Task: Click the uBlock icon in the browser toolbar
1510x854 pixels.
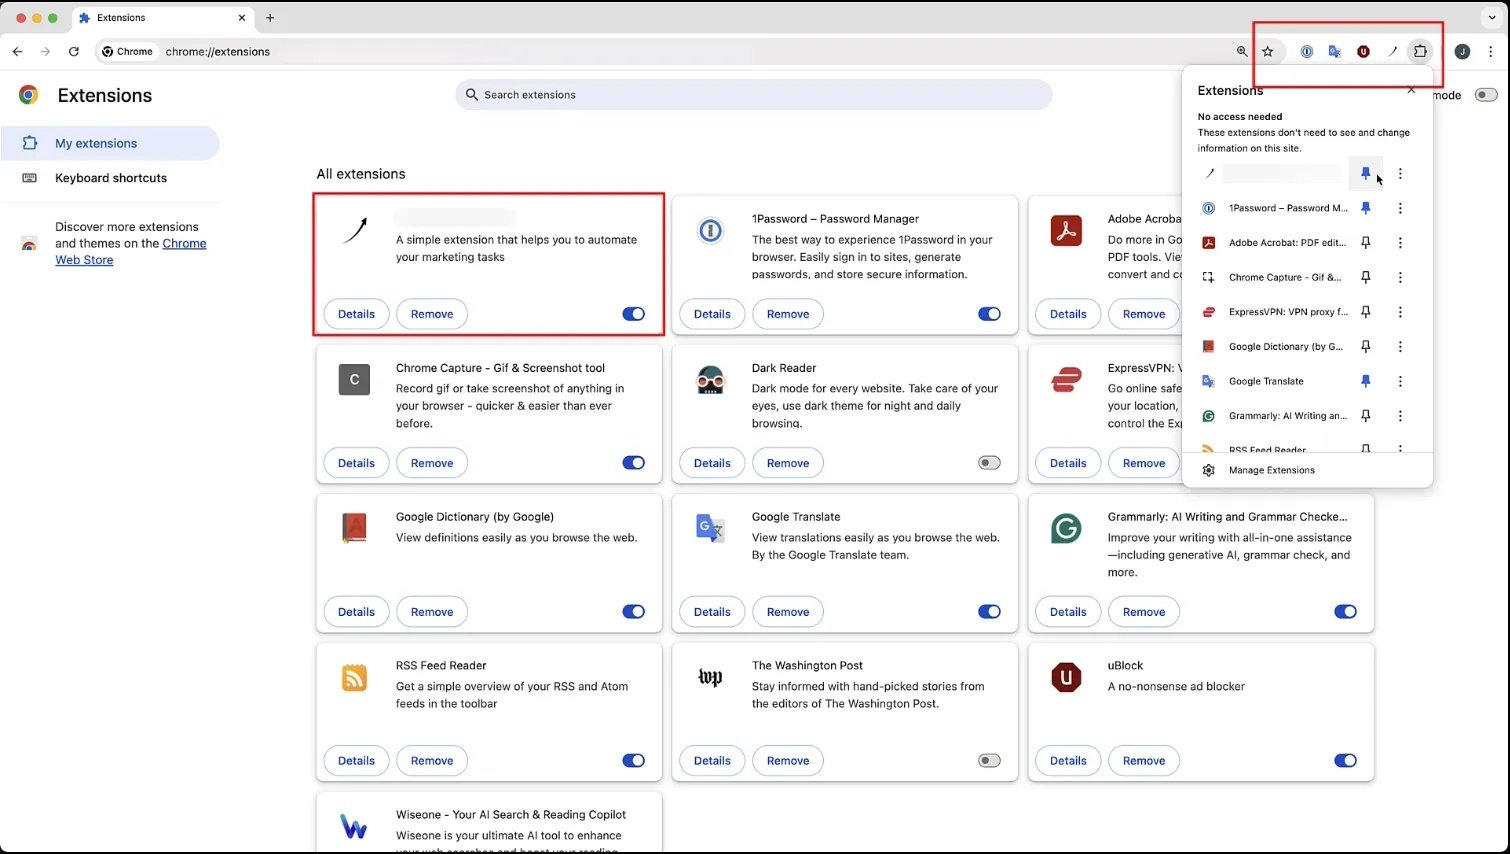Action: (x=1363, y=51)
